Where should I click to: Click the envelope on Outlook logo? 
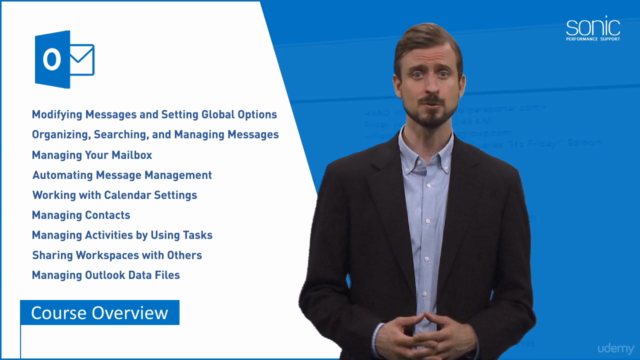pos(82,60)
